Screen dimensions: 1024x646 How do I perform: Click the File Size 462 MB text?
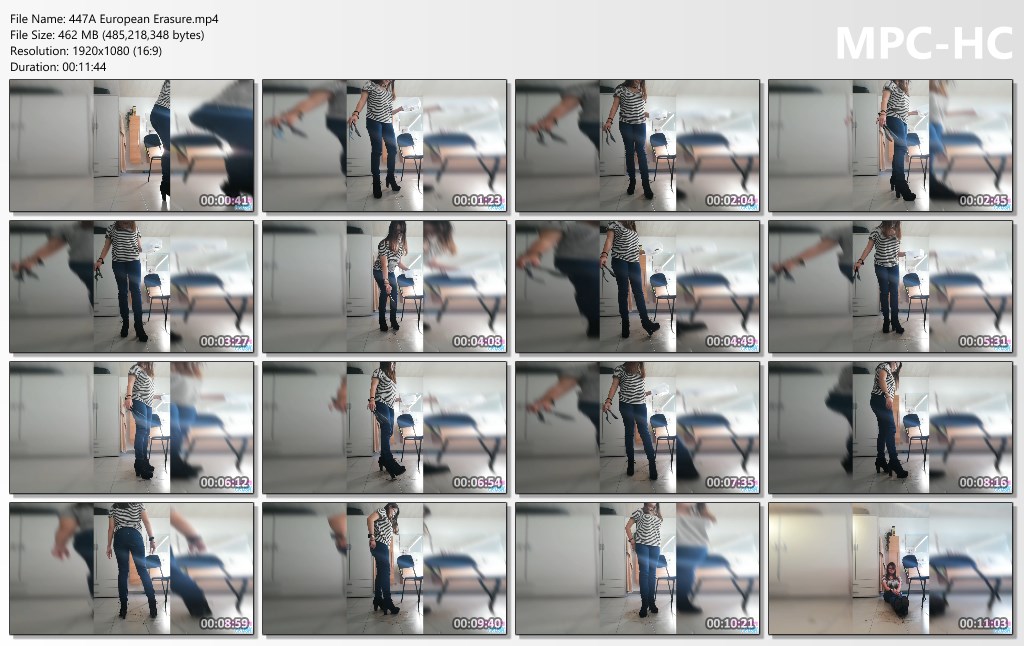(107, 35)
